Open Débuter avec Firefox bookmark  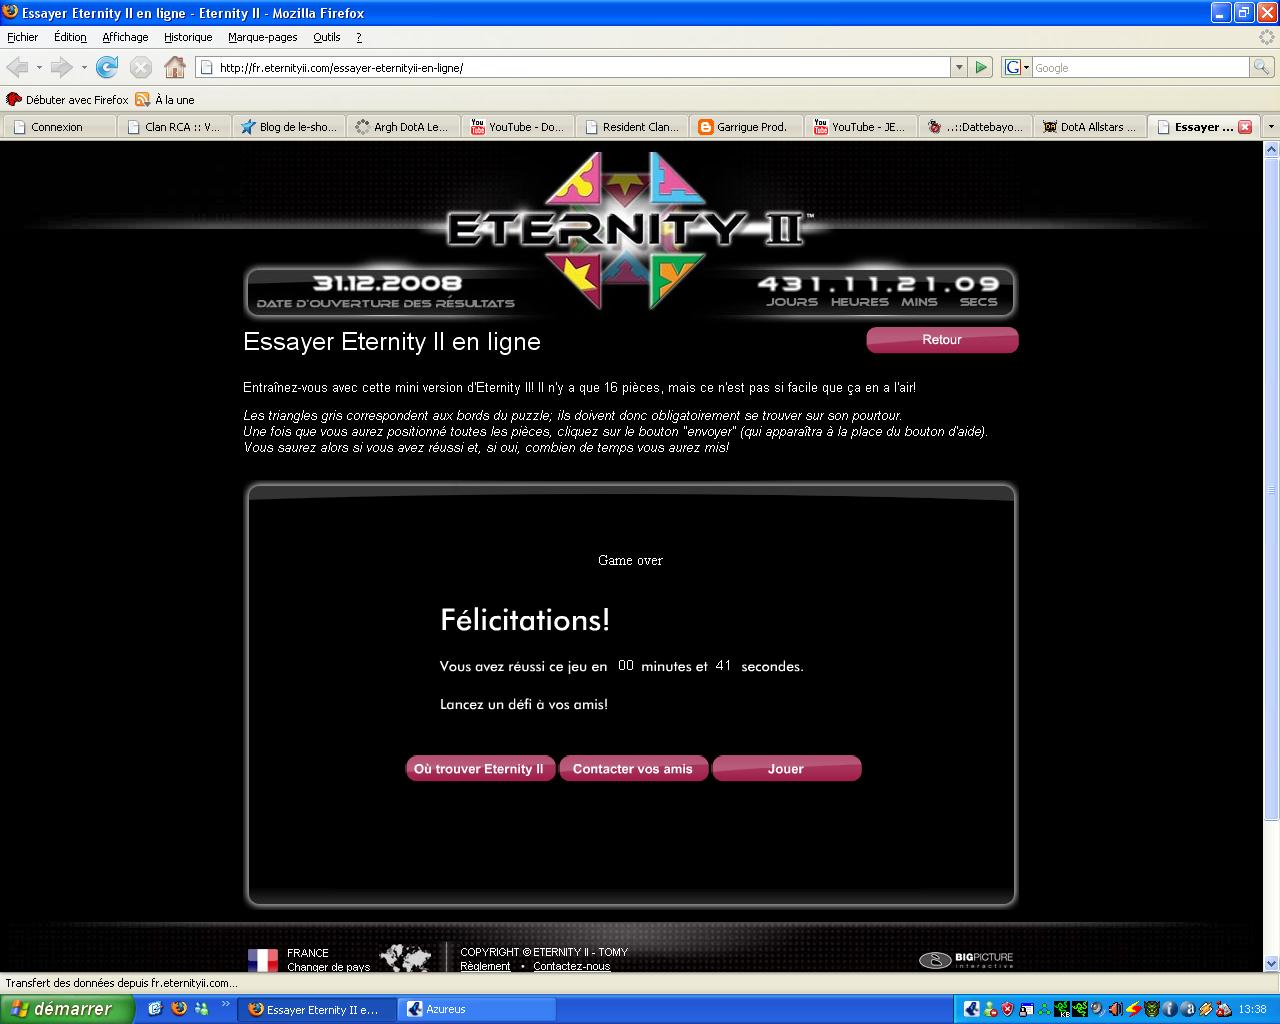68,100
